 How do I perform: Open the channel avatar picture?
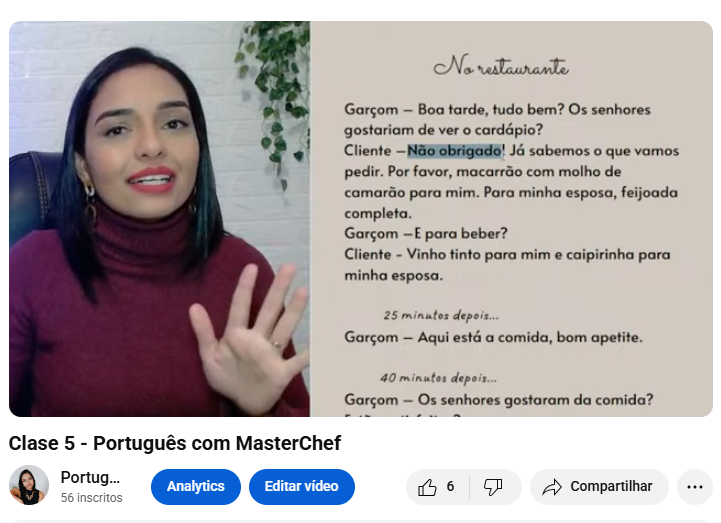29,485
